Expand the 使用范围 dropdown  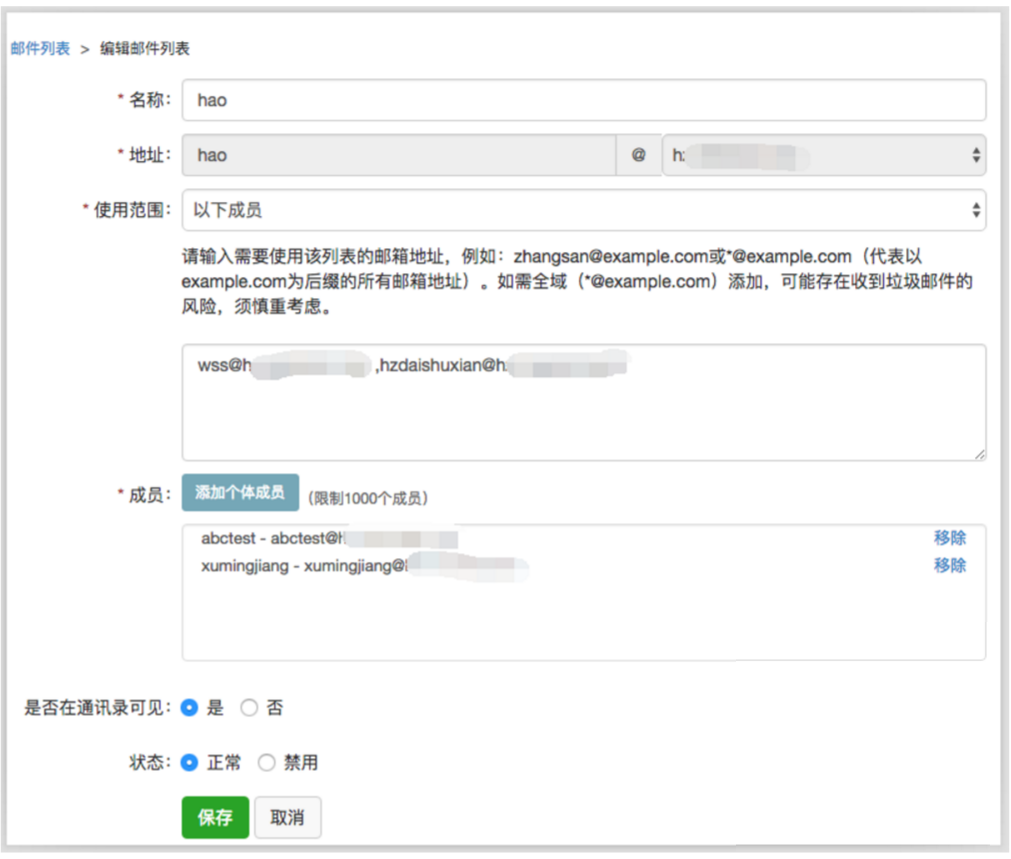pos(583,210)
